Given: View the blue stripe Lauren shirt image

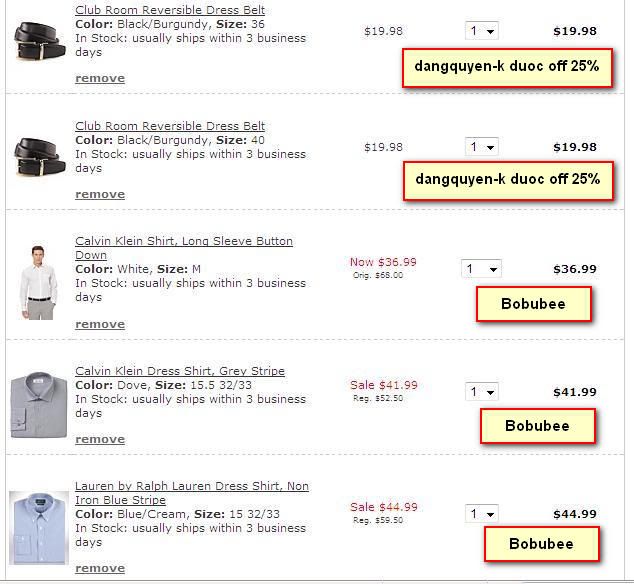Looking at the screenshot, I should (x=38, y=526).
